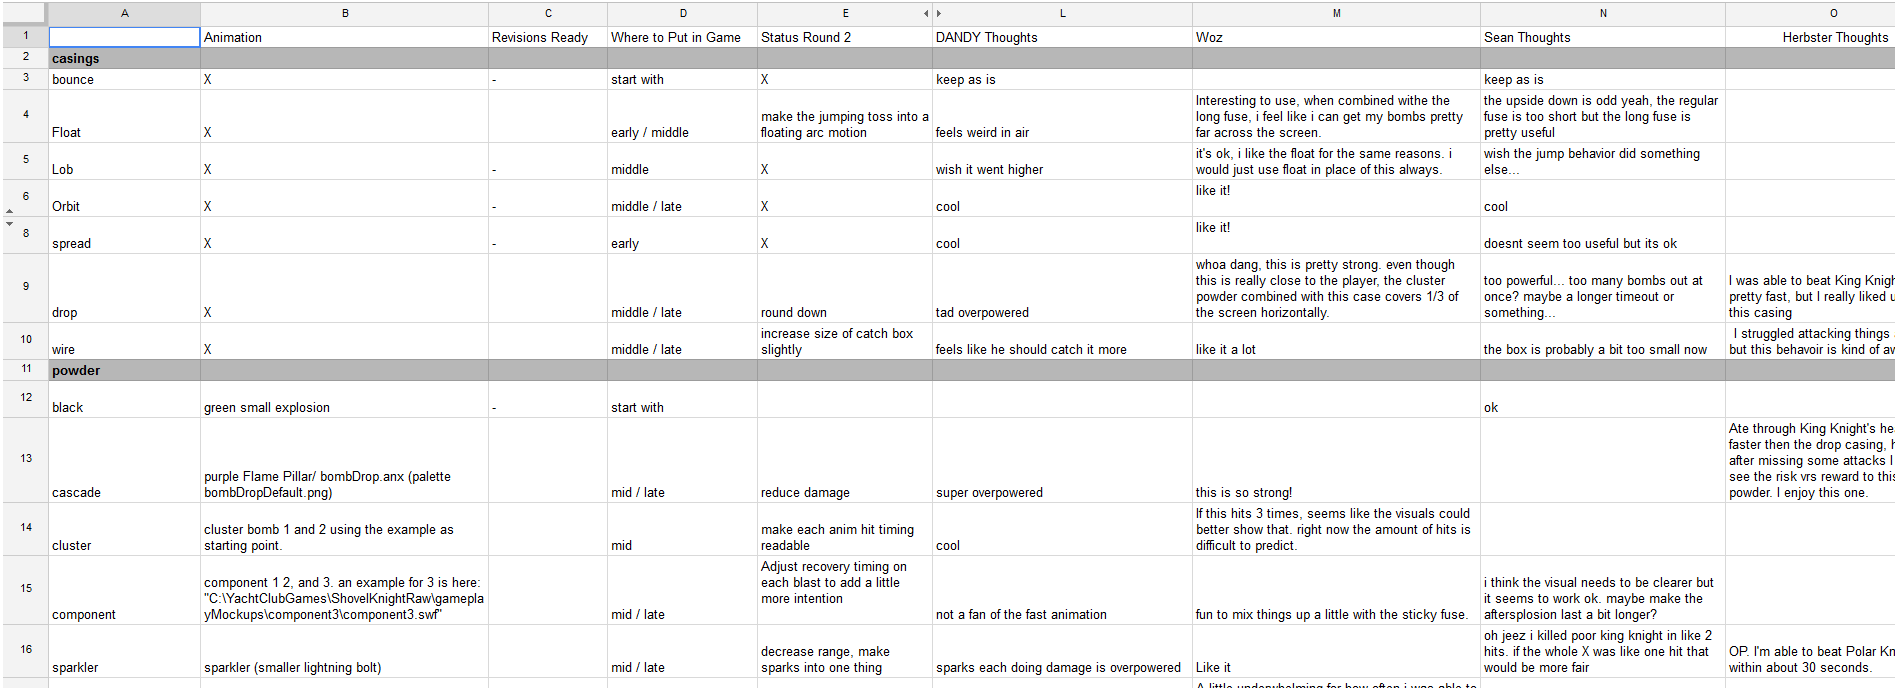This screenshot has width=1895, height=688.
Task: Select column M header
Action: 1336,14
